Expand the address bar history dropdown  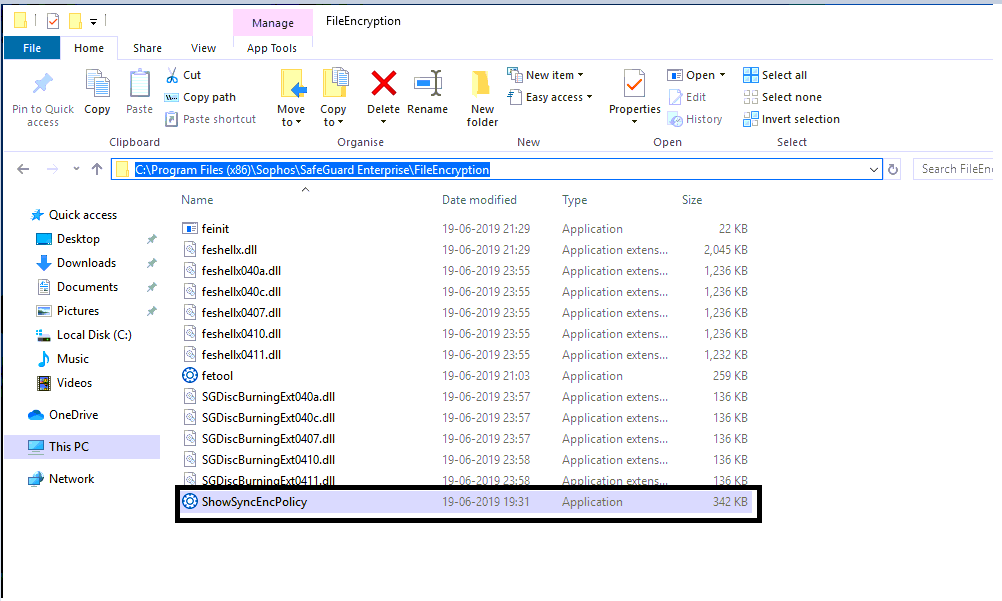[875, 170]
